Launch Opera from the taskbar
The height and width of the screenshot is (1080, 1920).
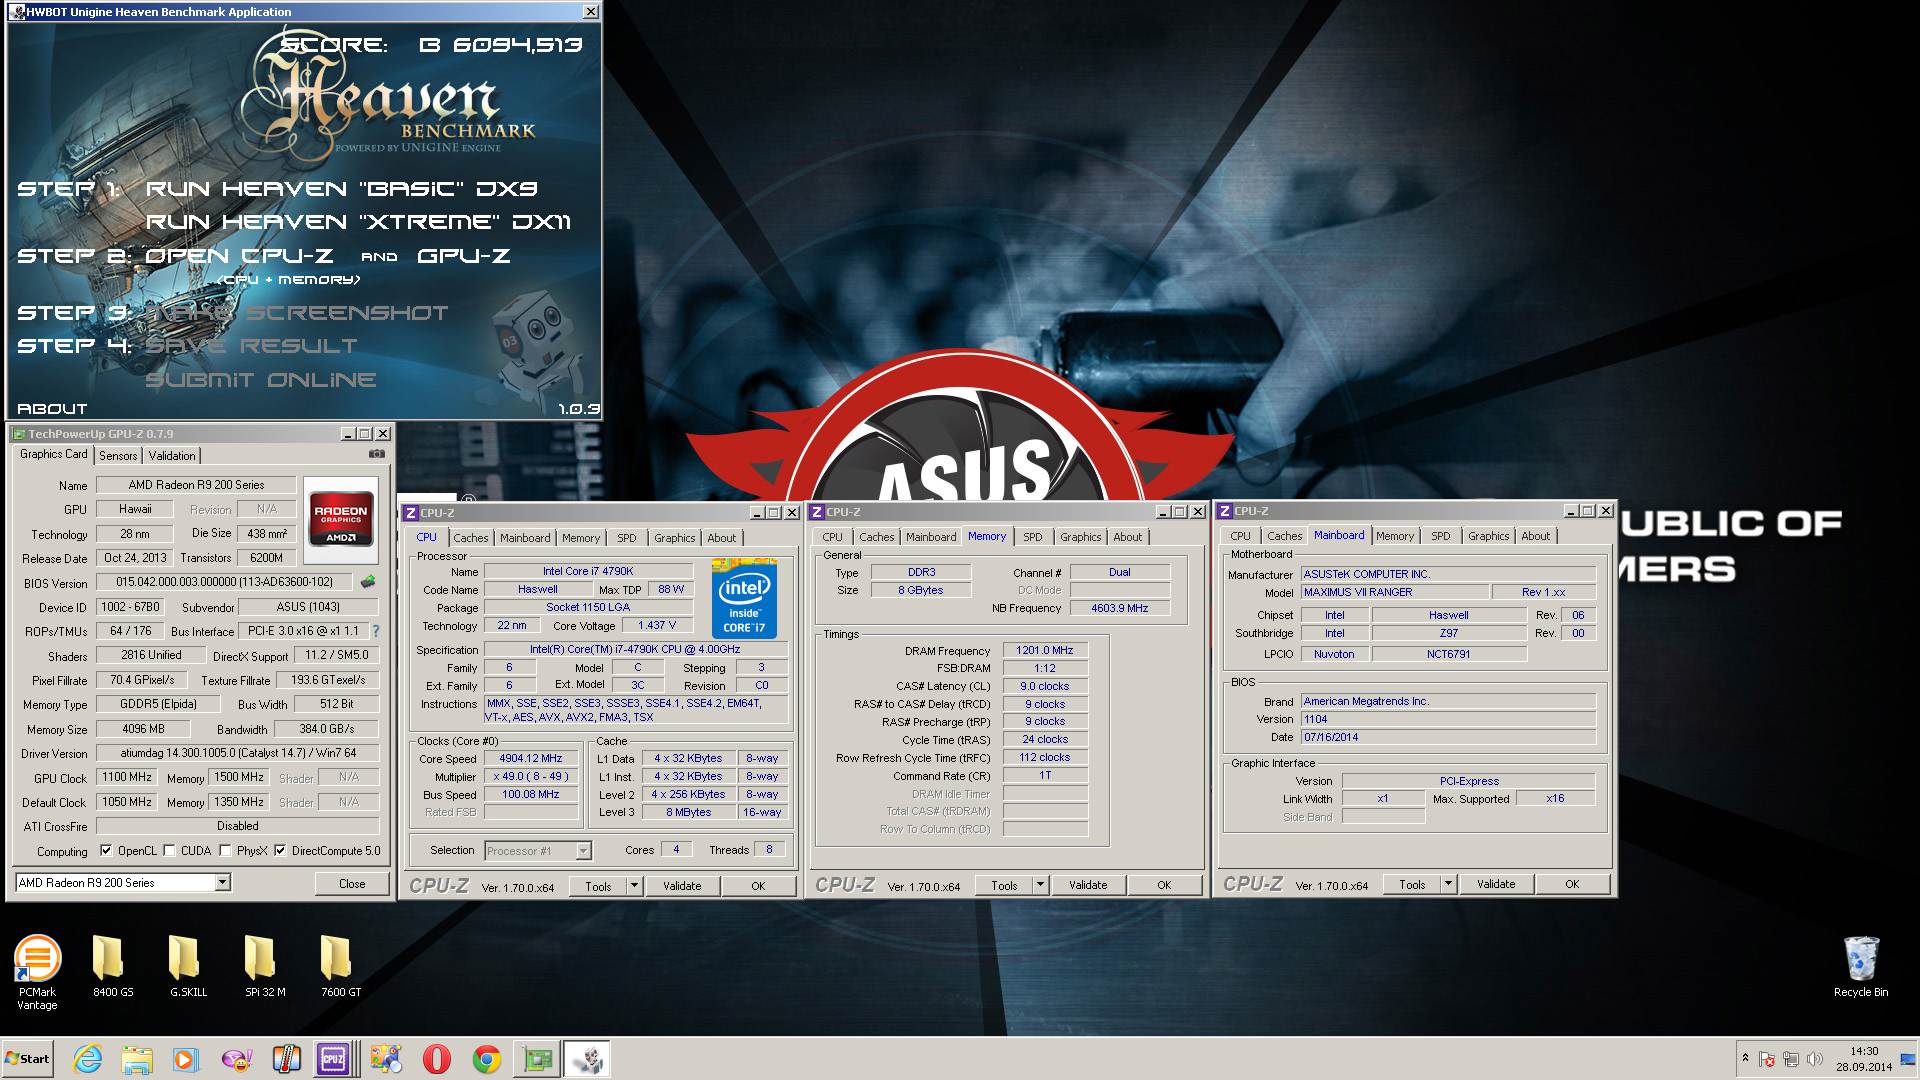pyautogui.click(x=436, y=1059)
